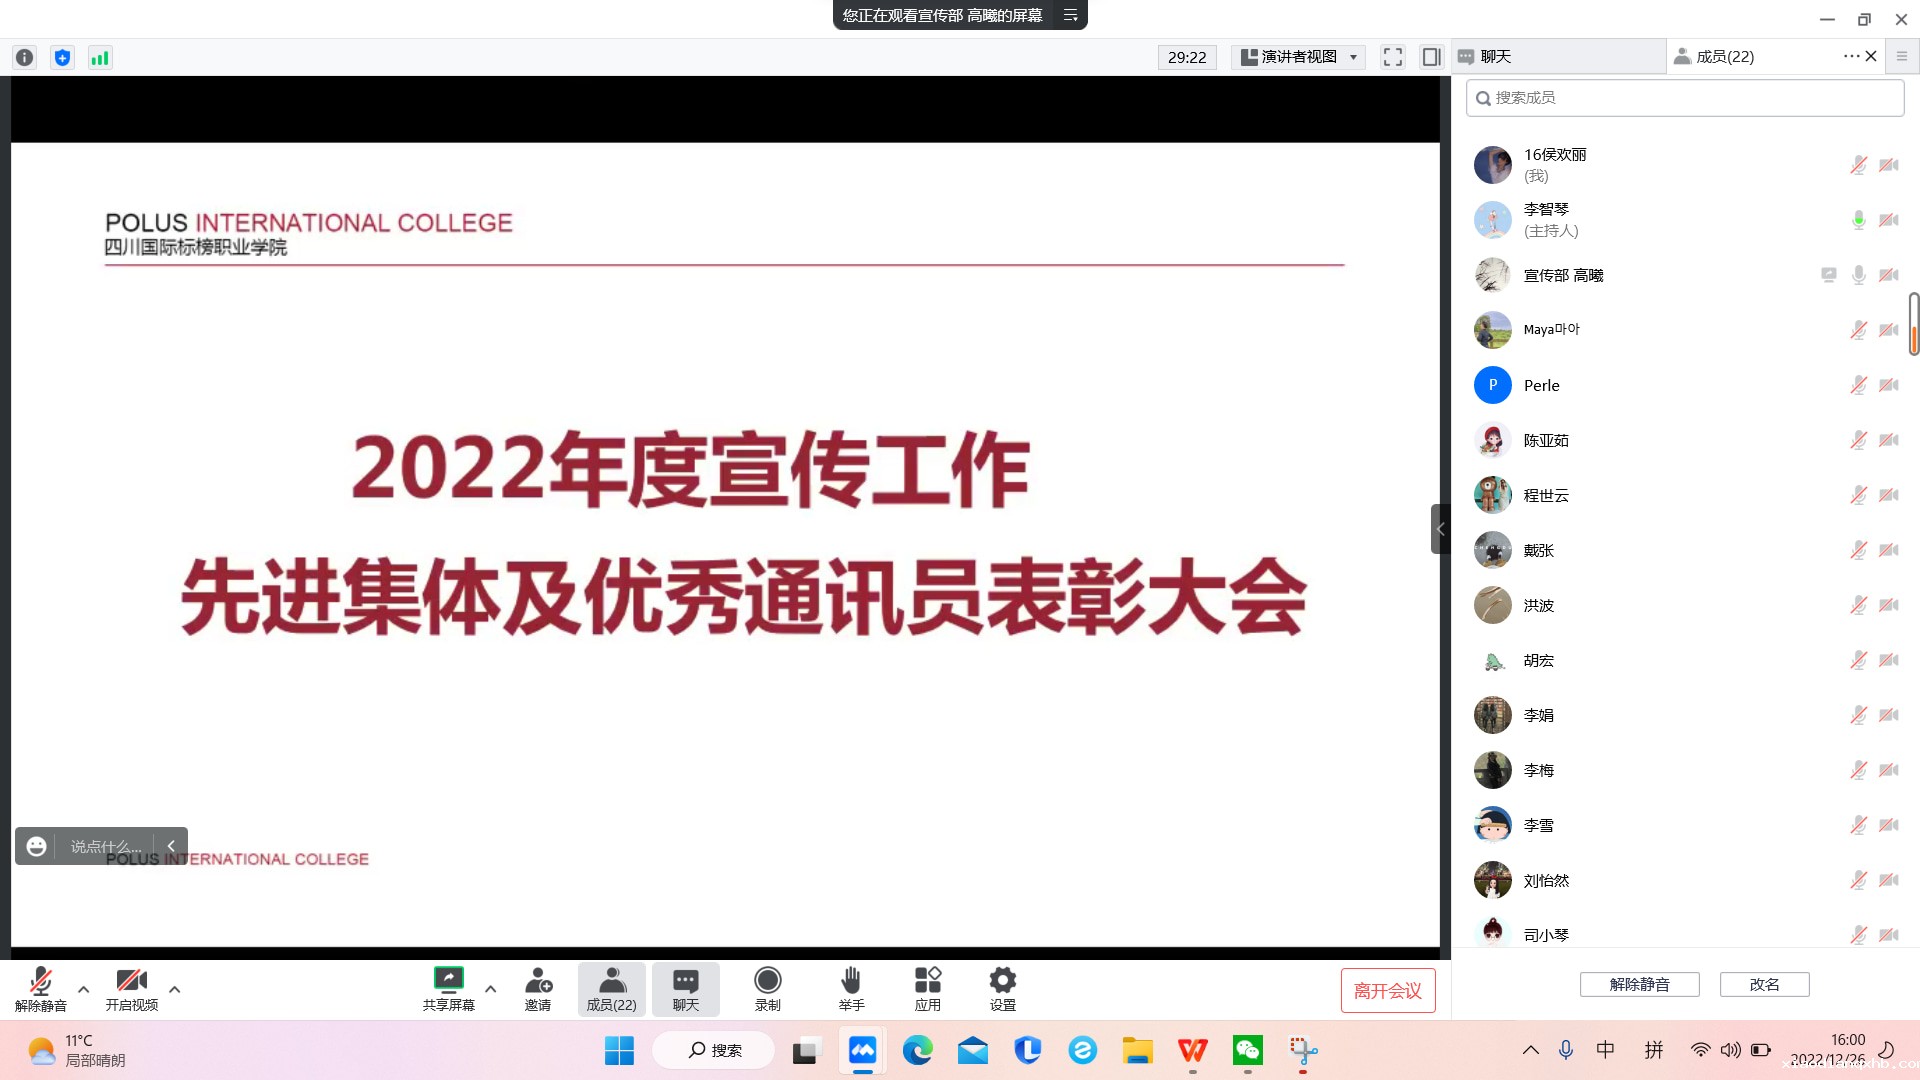The height and width of the screenshot is (1080, 1920).
Task: Open the volume icon in system tray
Action: pyautogui.click(x=1730, y=1050)
